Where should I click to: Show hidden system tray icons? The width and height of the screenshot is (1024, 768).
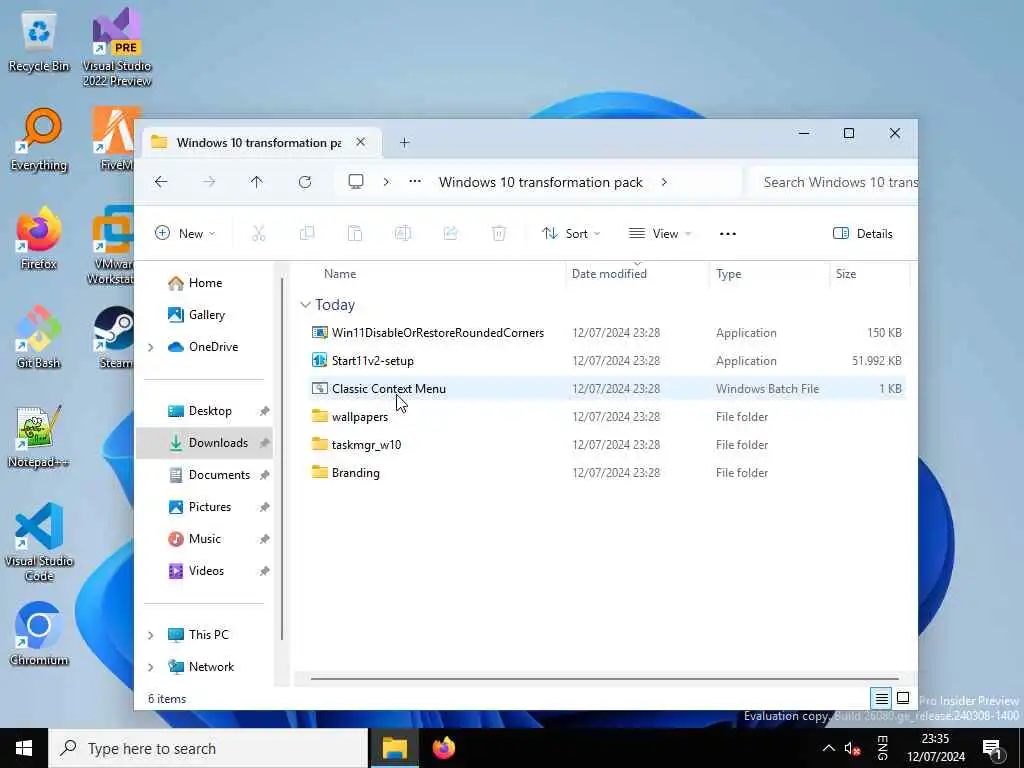(x=828, y=748)
